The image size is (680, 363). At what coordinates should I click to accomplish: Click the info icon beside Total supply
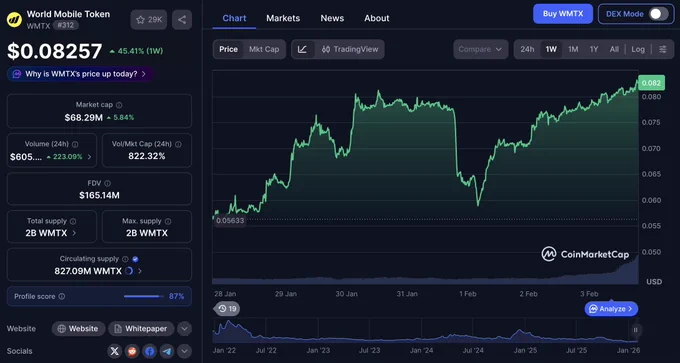point(73,221)
